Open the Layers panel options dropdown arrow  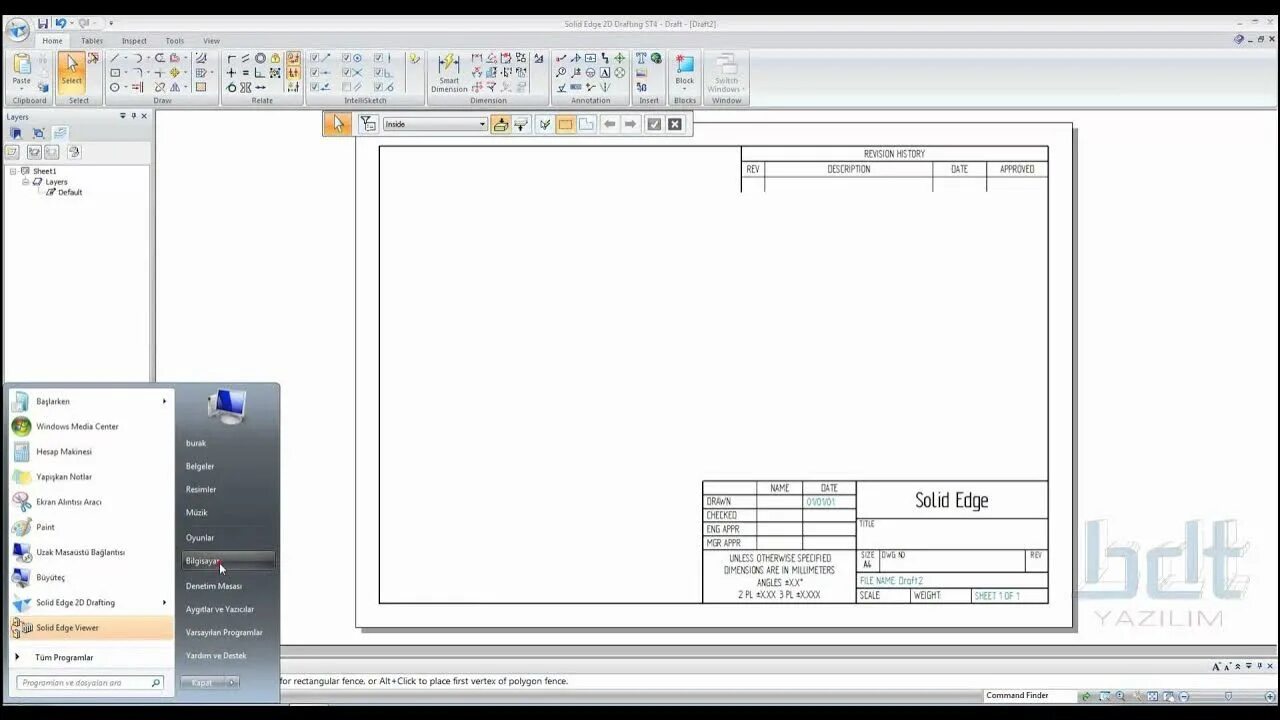[123, 116]
